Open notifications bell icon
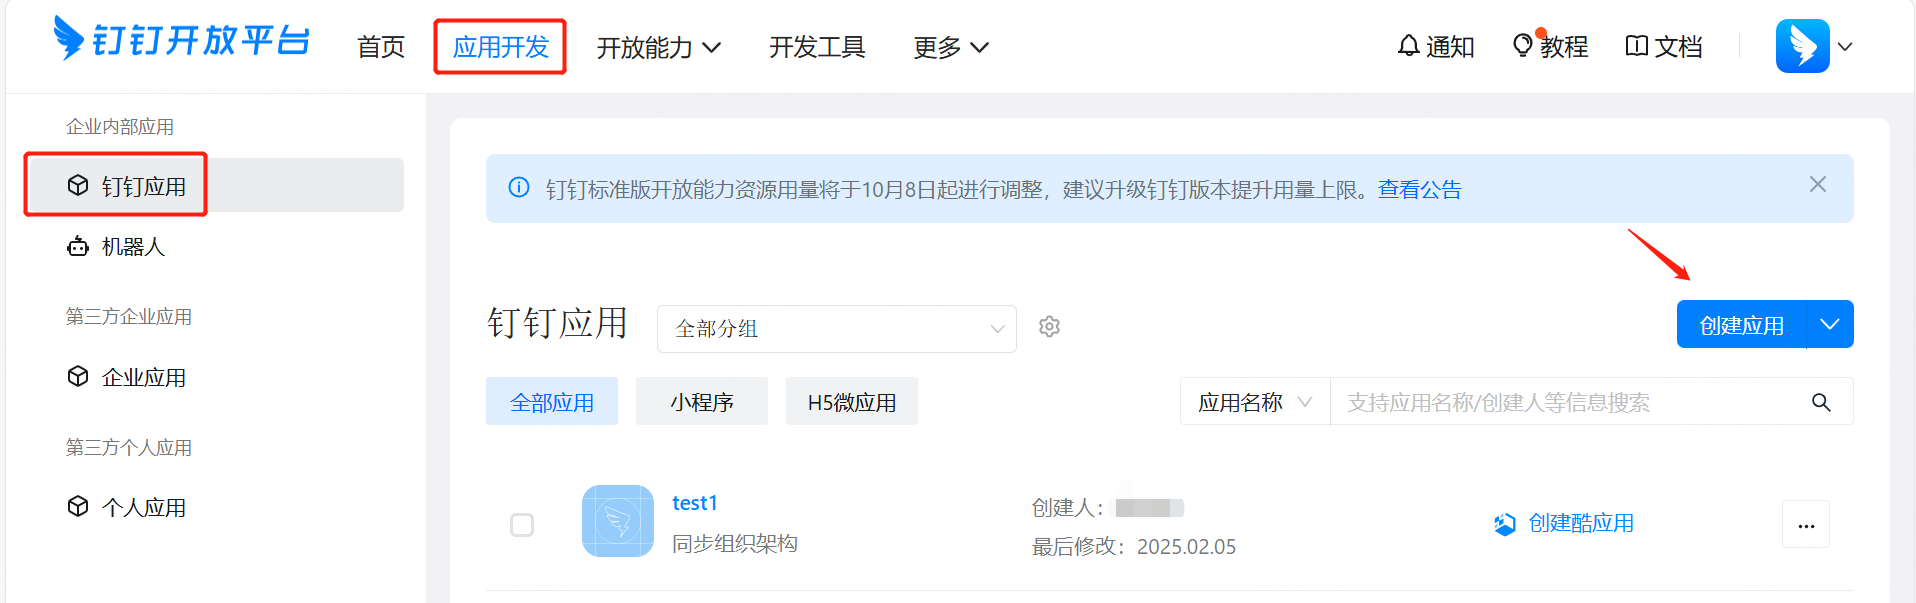The image size is (1916, 603). tap(1408, 46)
